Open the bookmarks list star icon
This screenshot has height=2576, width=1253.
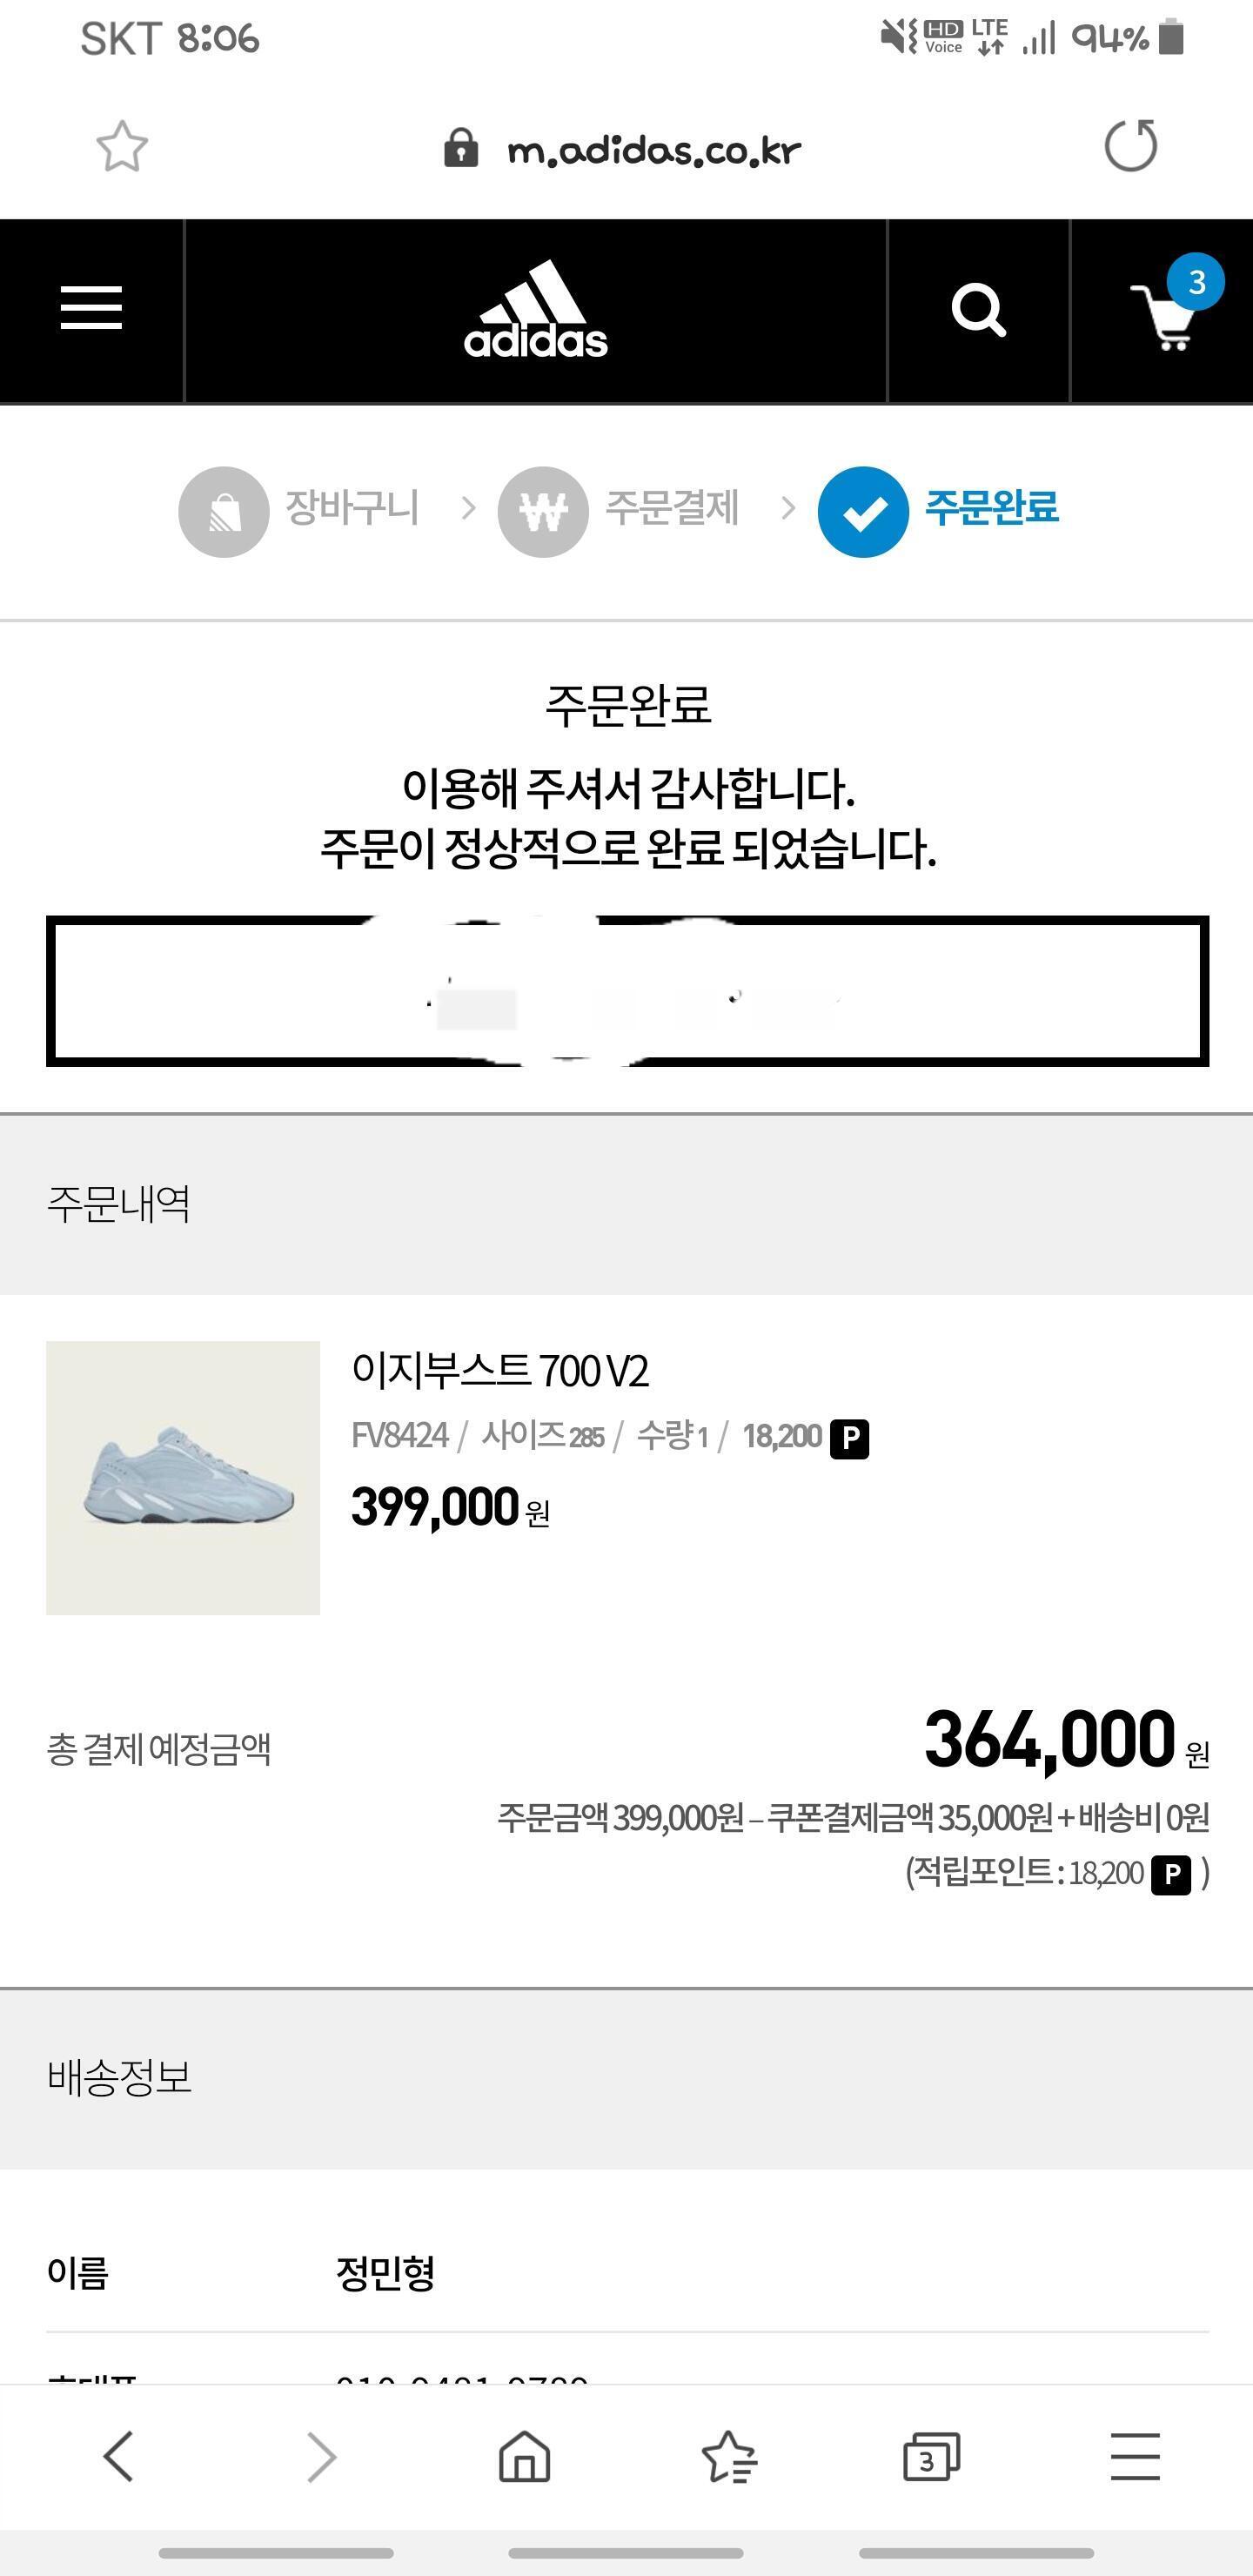pyautogui.click(x=729, y=2456)
